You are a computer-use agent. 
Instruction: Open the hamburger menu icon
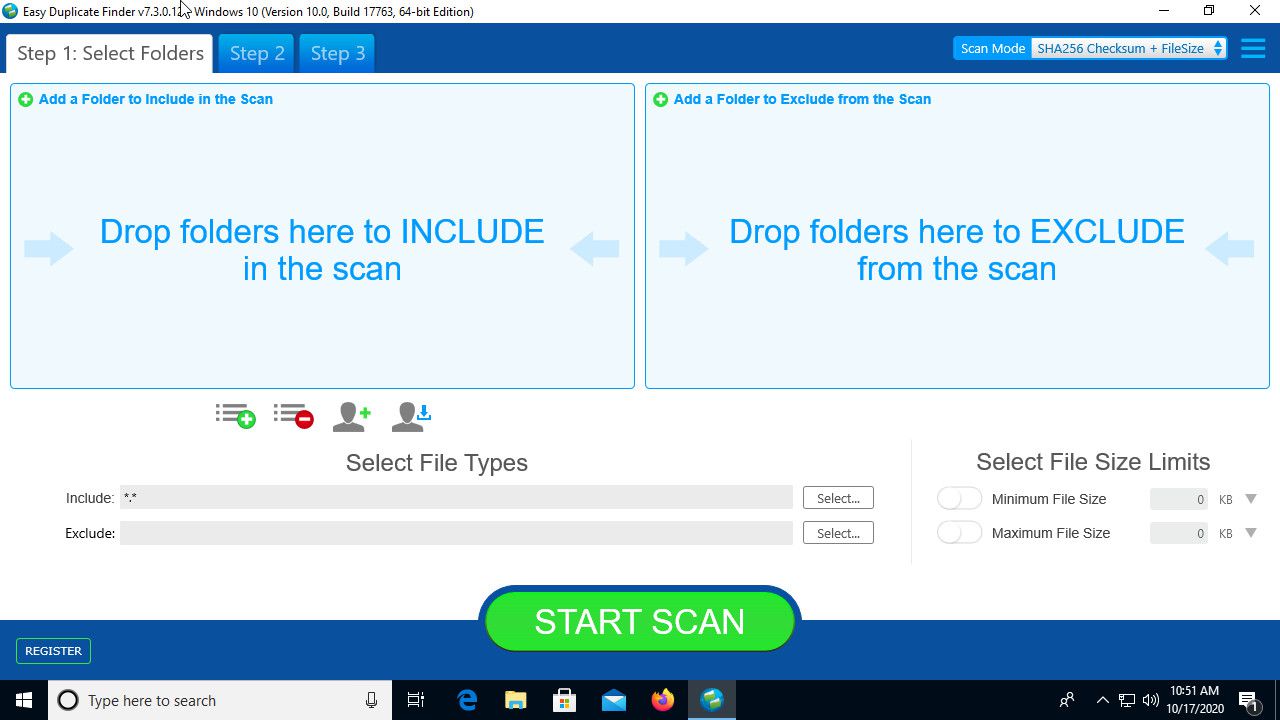coord(1253,48)
